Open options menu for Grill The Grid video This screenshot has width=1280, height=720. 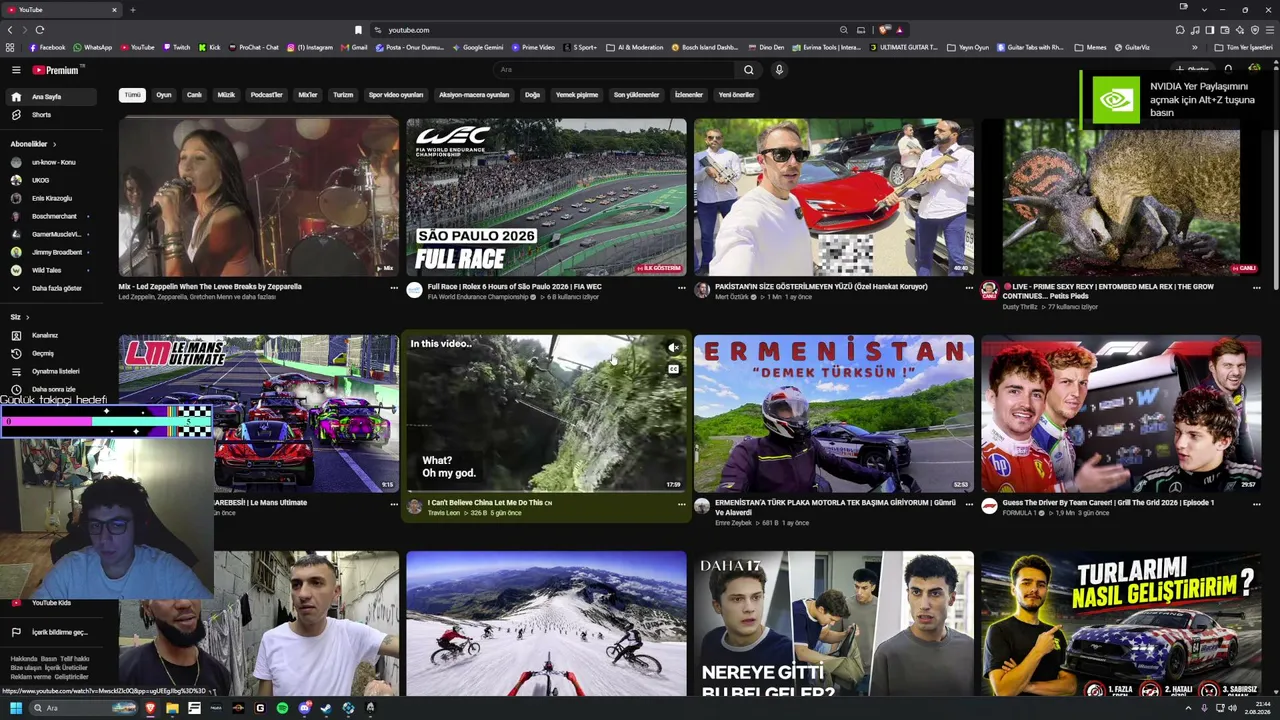pos(1257,504)
